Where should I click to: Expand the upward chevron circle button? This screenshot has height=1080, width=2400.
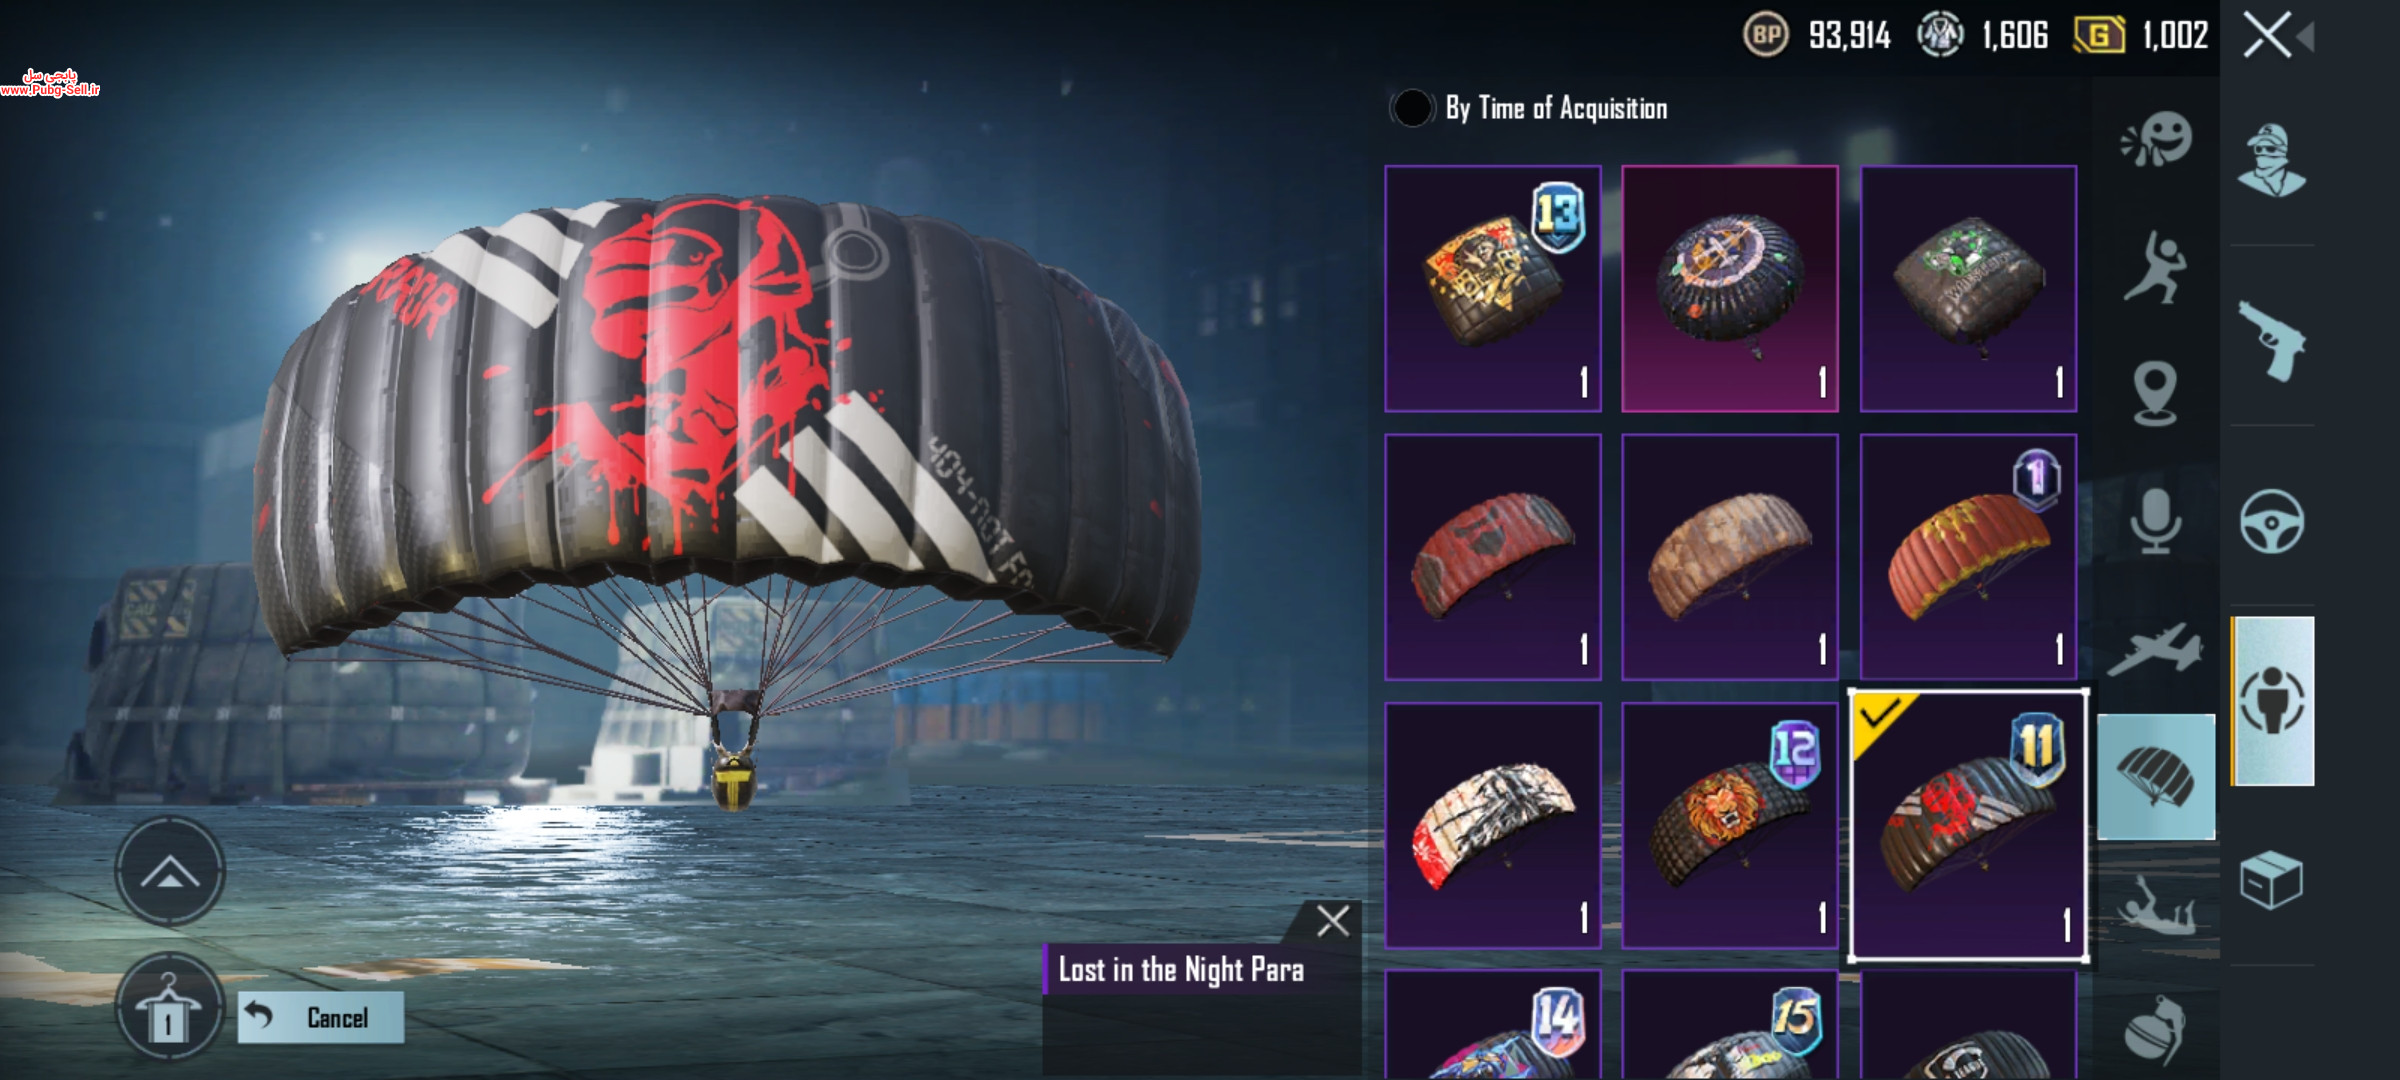(169, 872)
